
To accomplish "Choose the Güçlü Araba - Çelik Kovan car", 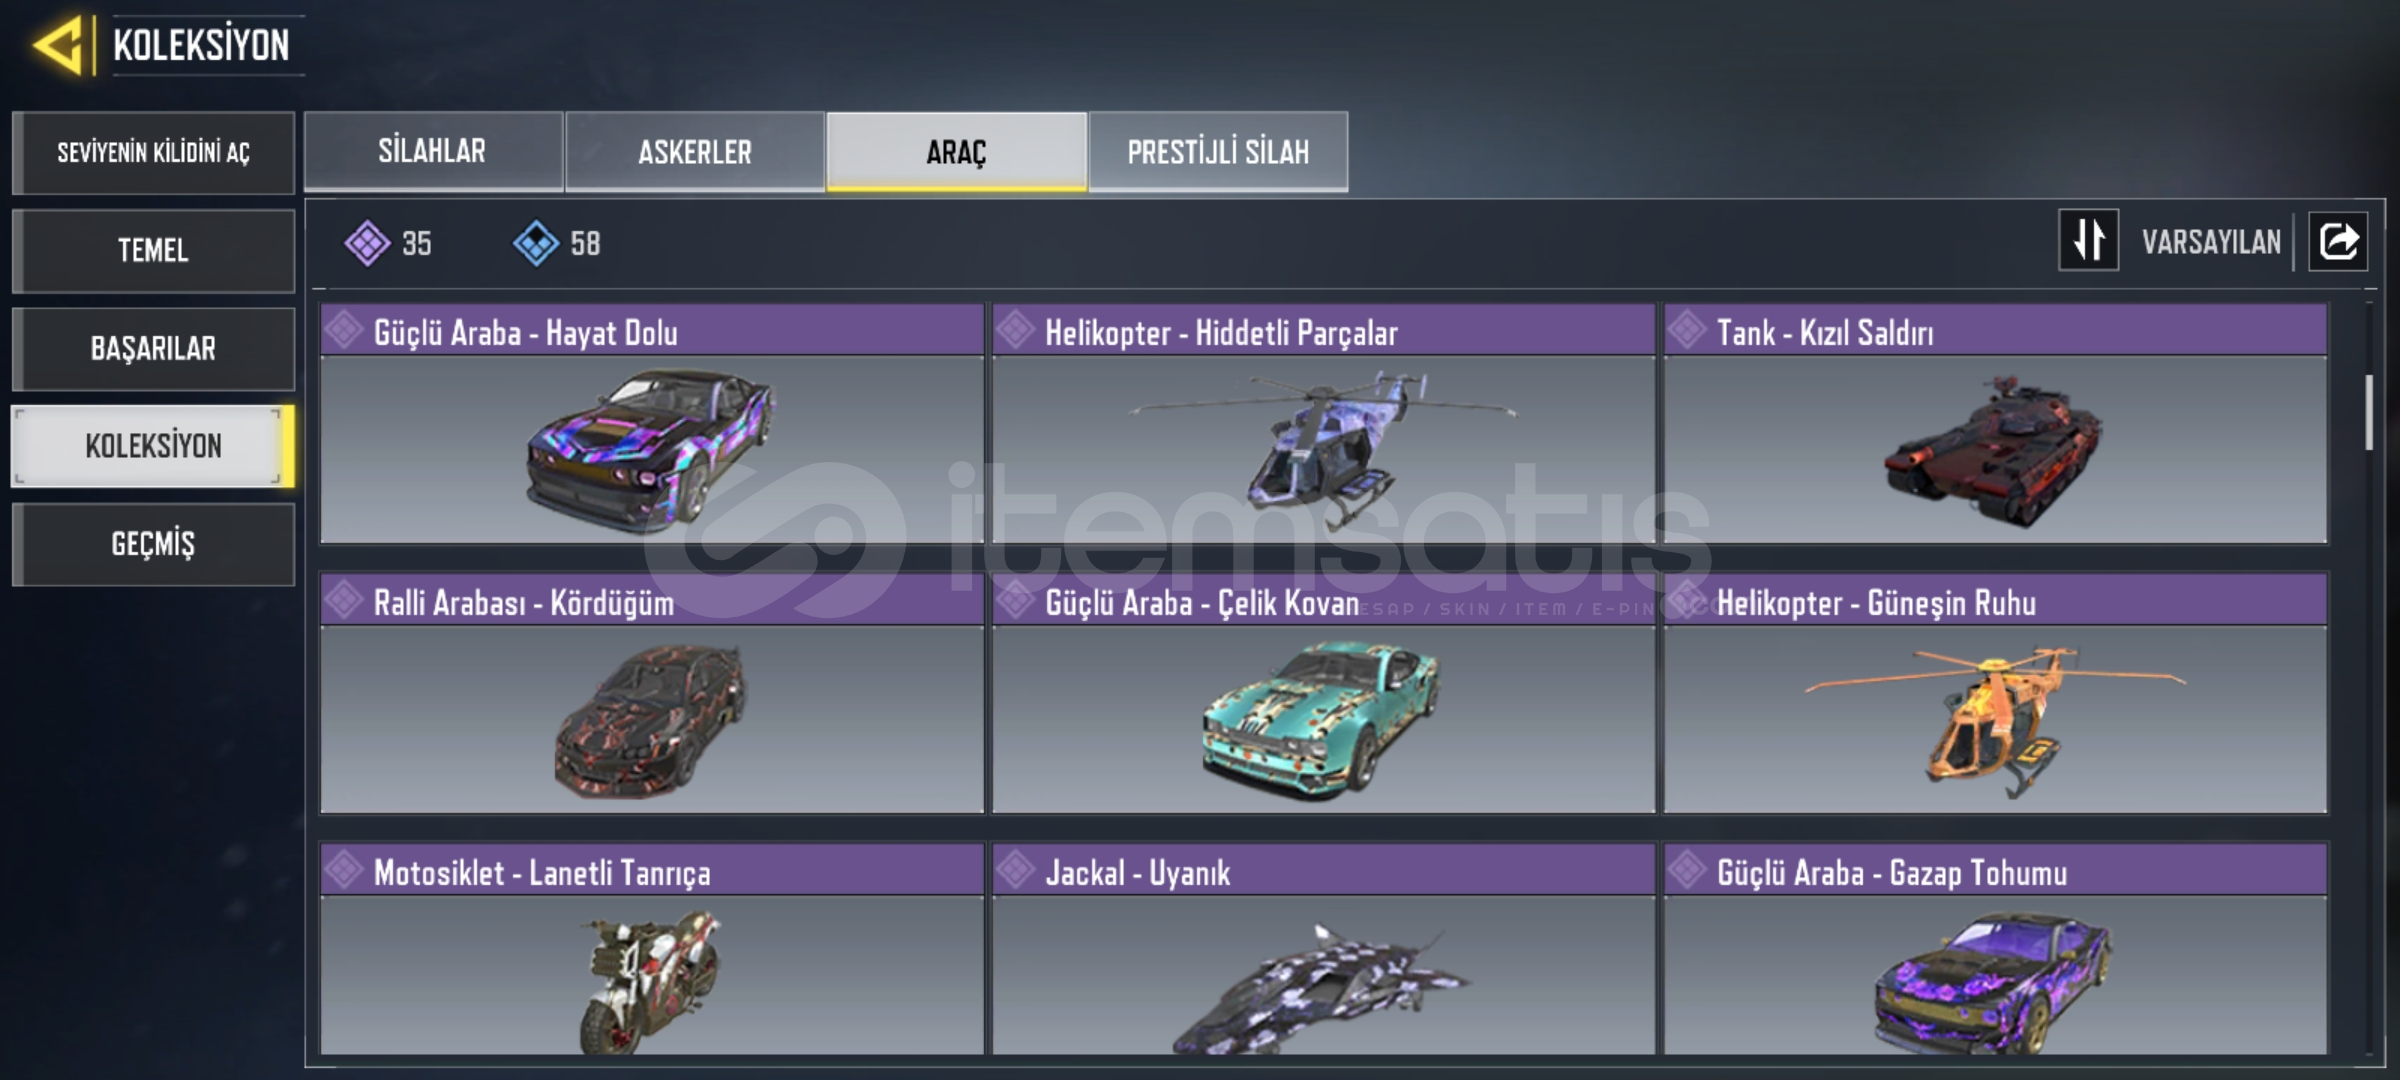I will 1323,694.
